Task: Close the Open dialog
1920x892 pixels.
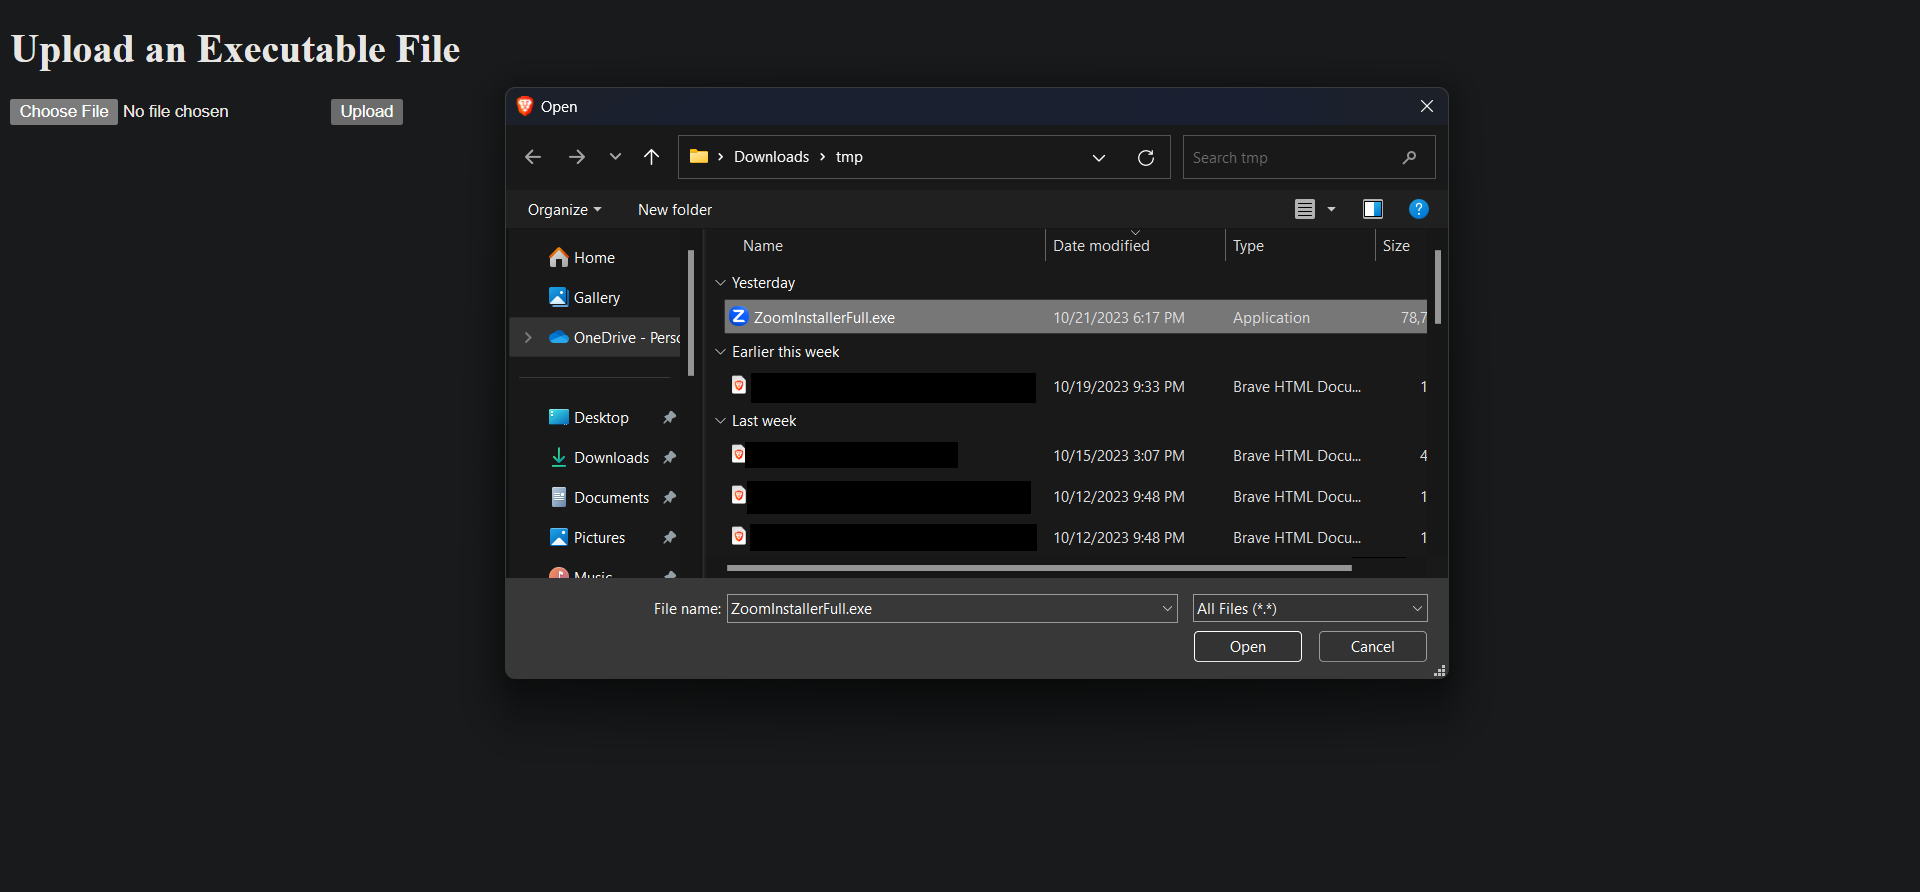Action: point(1427,106)
